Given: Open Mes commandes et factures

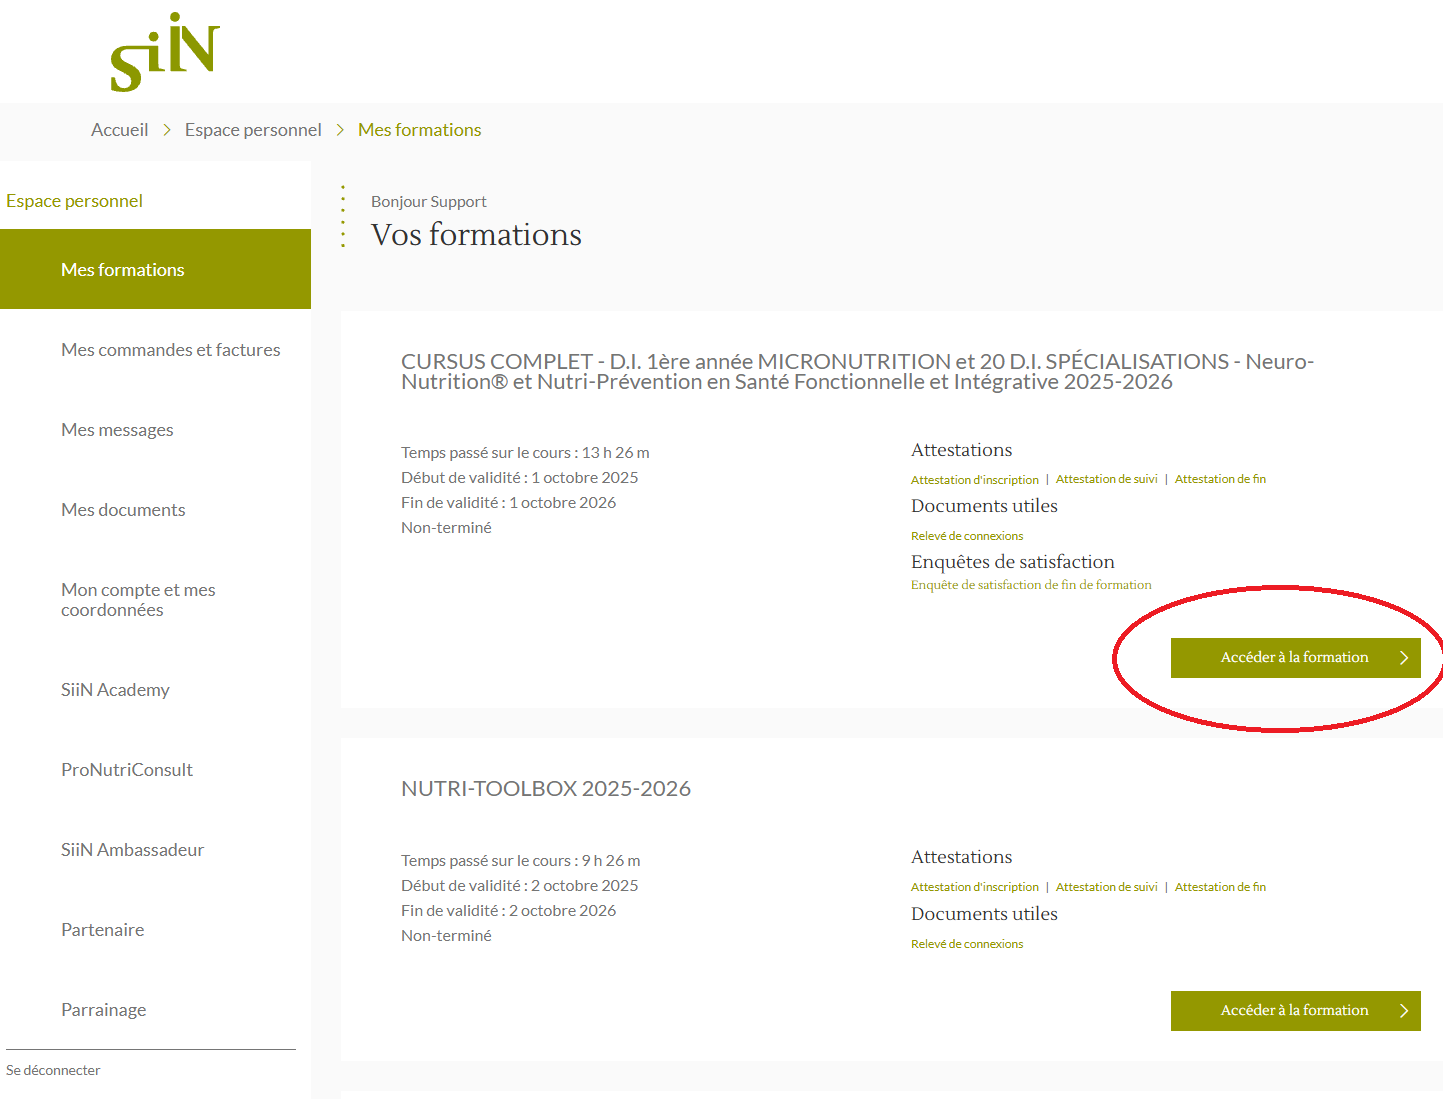Looking at the screenshot, I should point(171,350).
